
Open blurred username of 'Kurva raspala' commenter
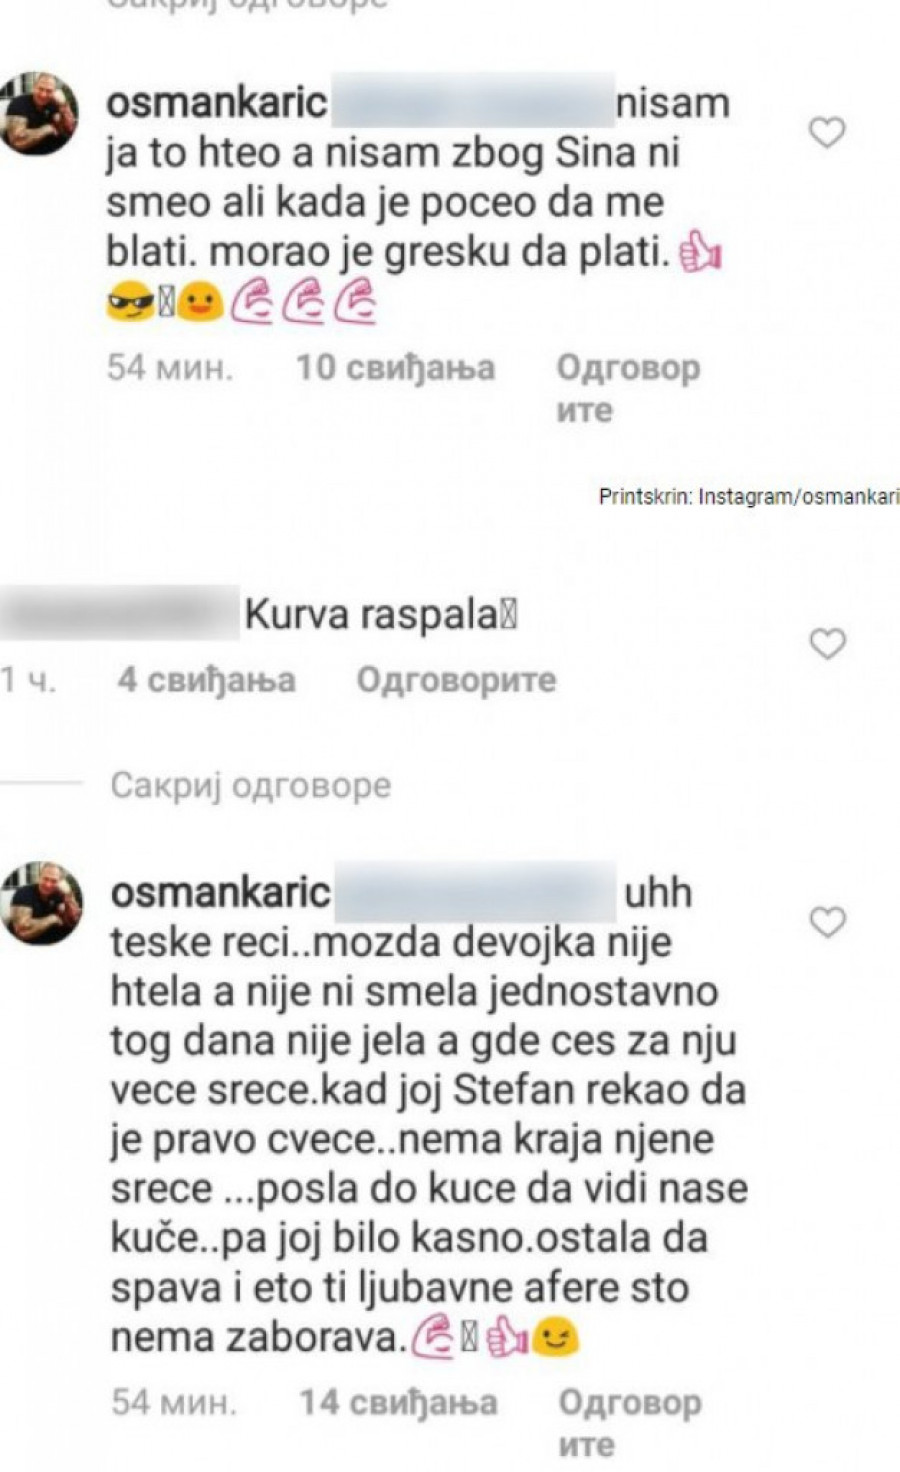pyautogui.click(x=120, y=612)
